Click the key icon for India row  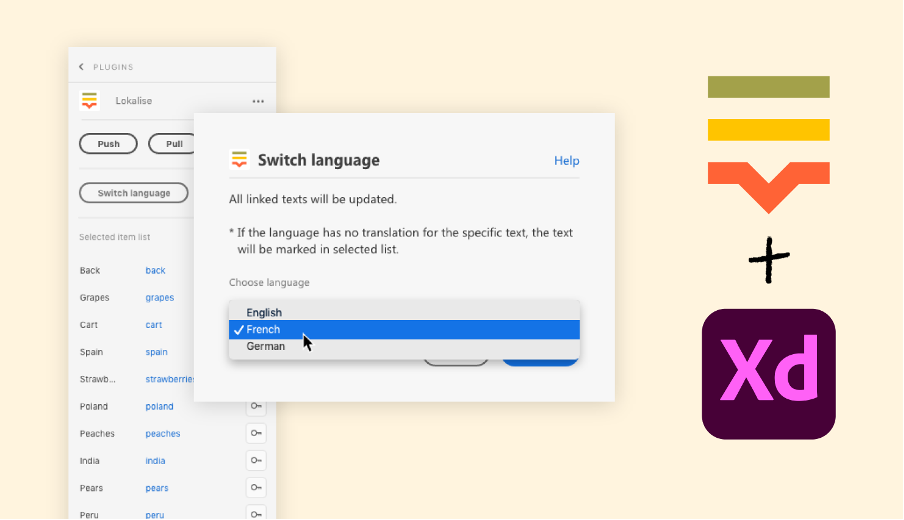pos(256,461)
